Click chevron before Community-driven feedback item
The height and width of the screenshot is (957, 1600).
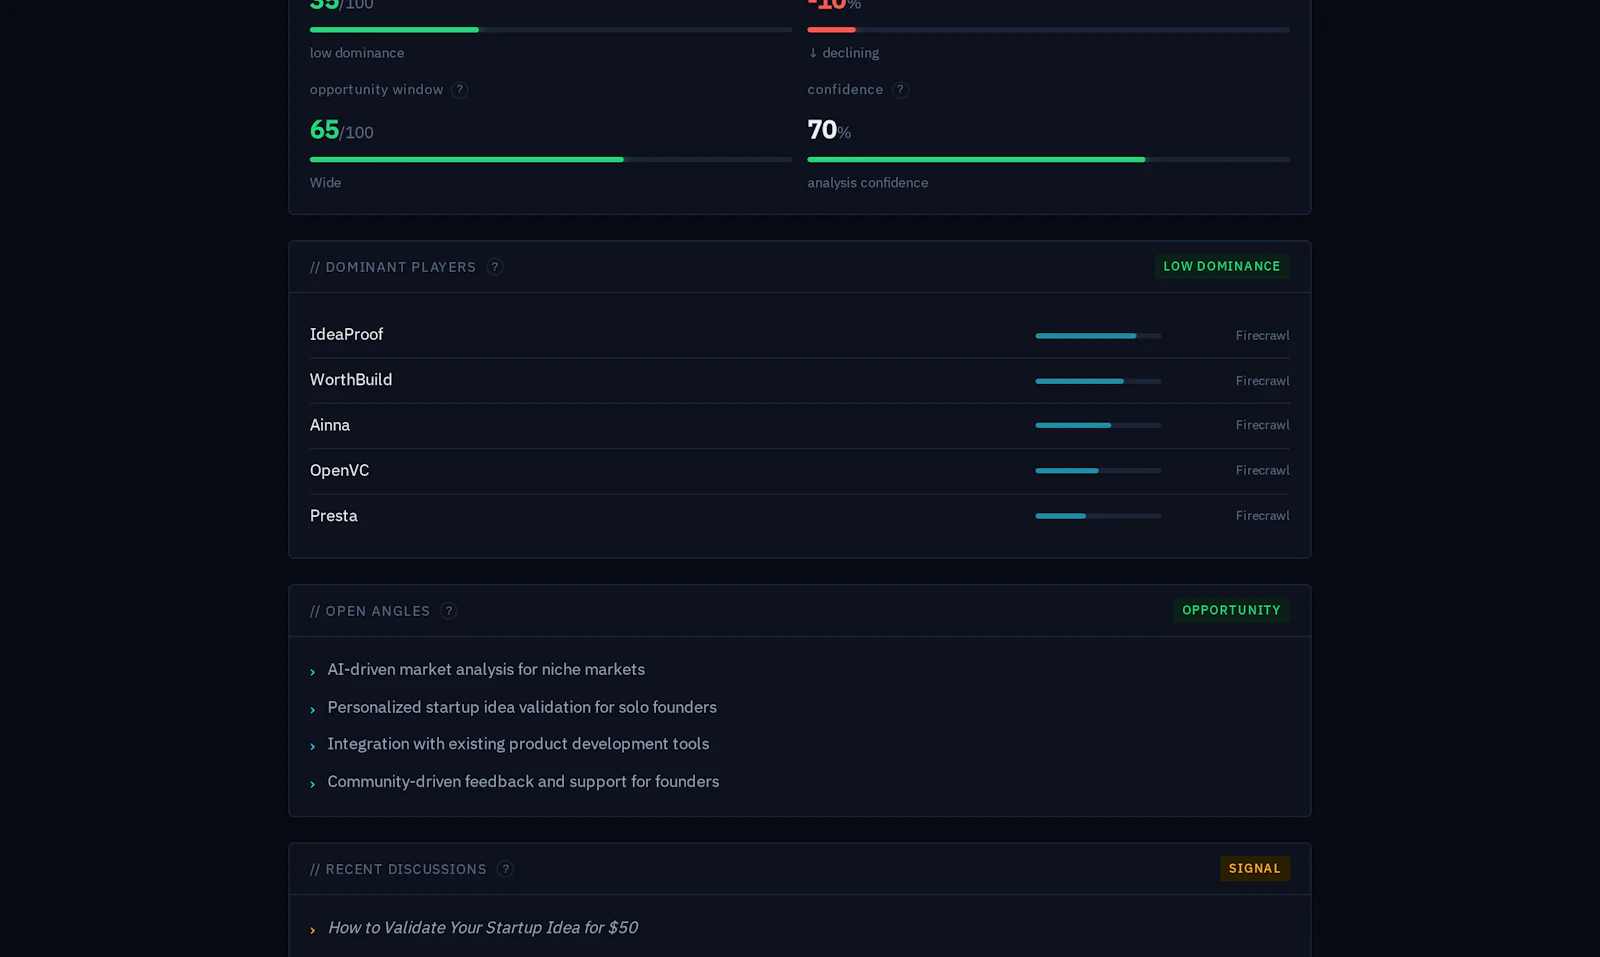313,785
